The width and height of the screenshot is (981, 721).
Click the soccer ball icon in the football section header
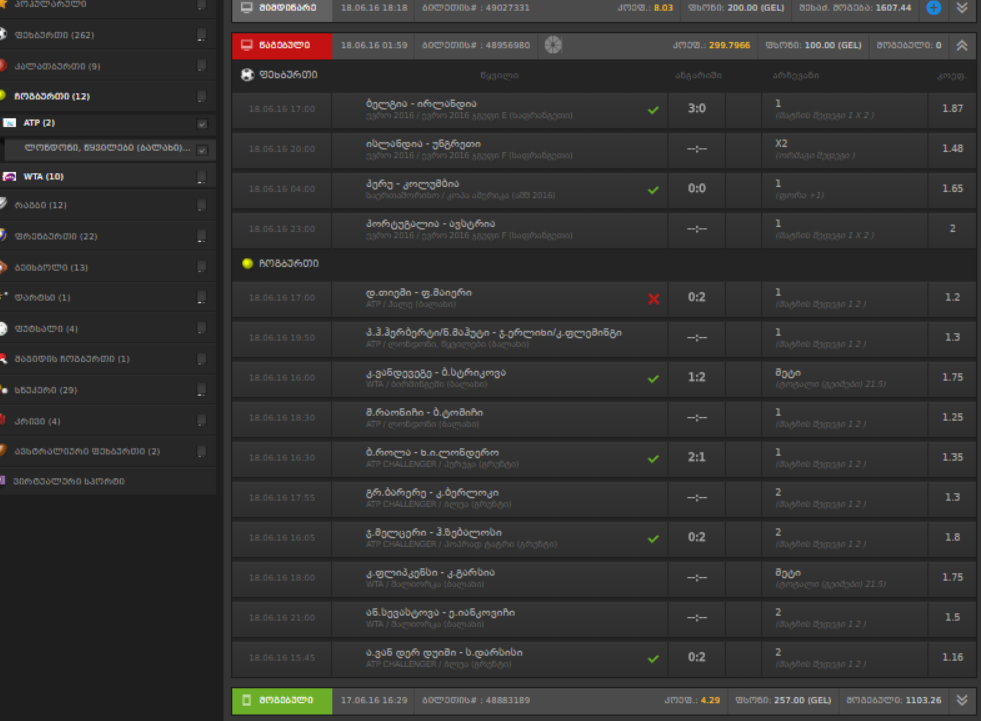coord(247,75)
